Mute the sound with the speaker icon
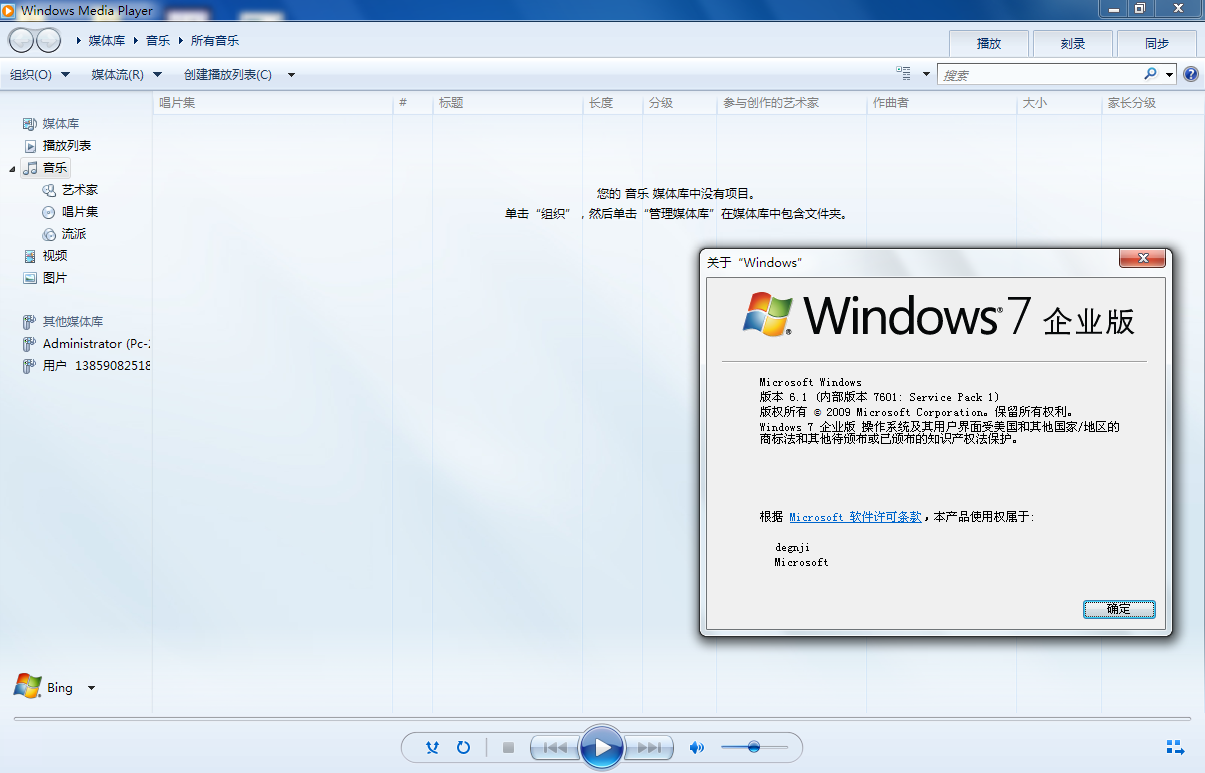This screenshot has height=773, width=1205. coord(697,747)
